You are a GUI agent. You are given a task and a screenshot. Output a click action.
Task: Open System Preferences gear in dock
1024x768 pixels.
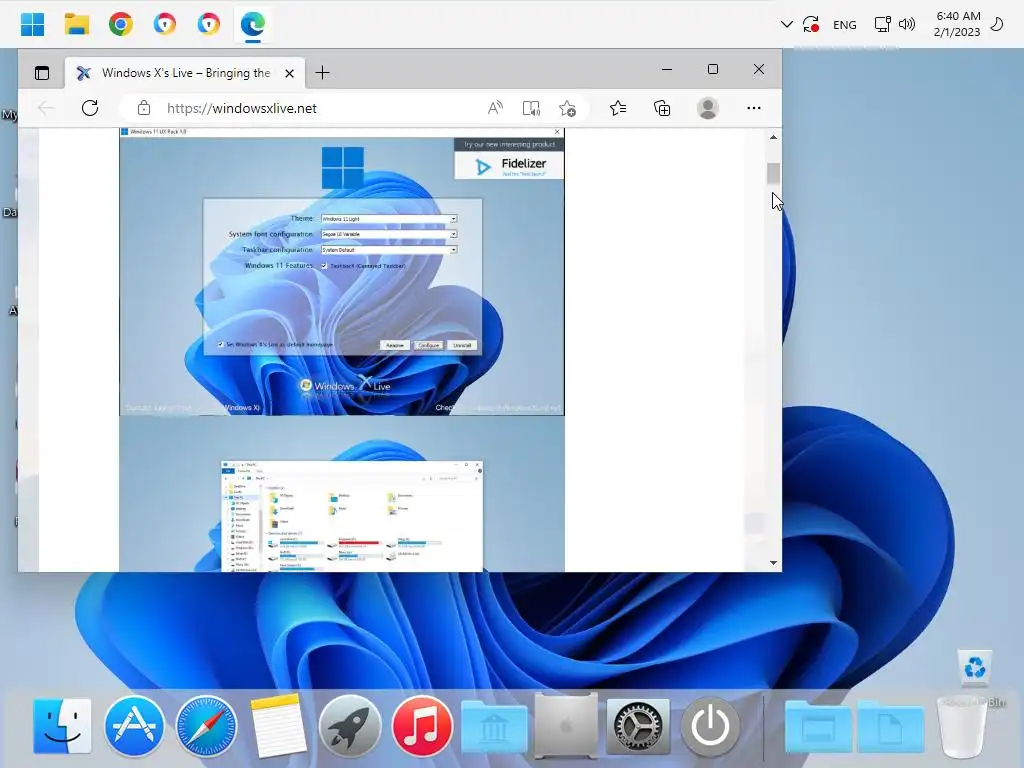638,726
